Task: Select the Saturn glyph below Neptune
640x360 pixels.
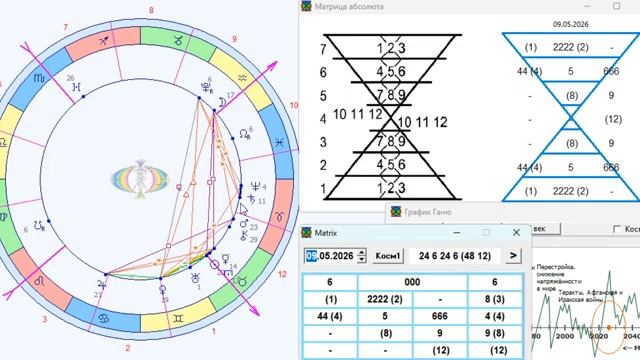Action: click(252, 199)
